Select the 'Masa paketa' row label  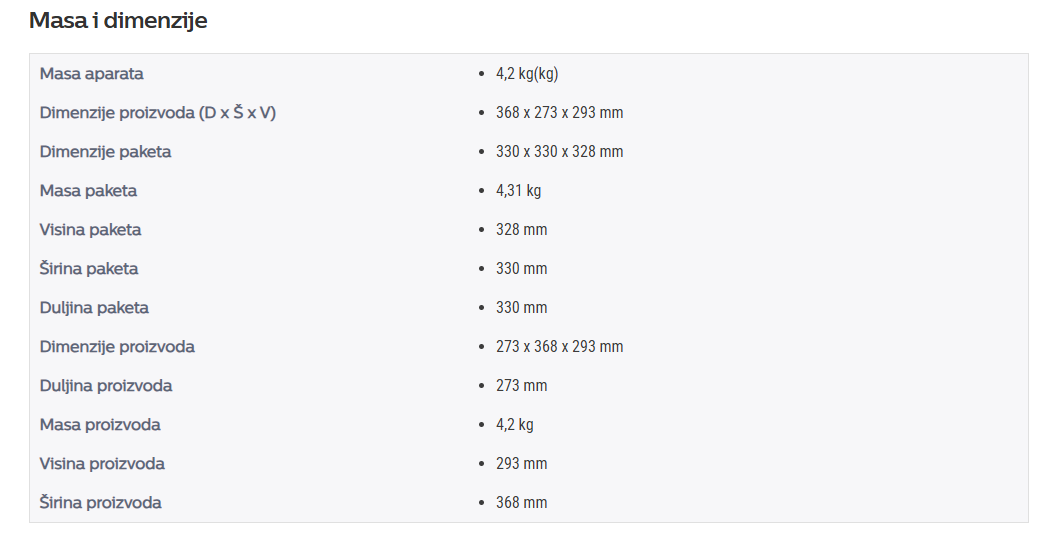(x=88, y=191)
